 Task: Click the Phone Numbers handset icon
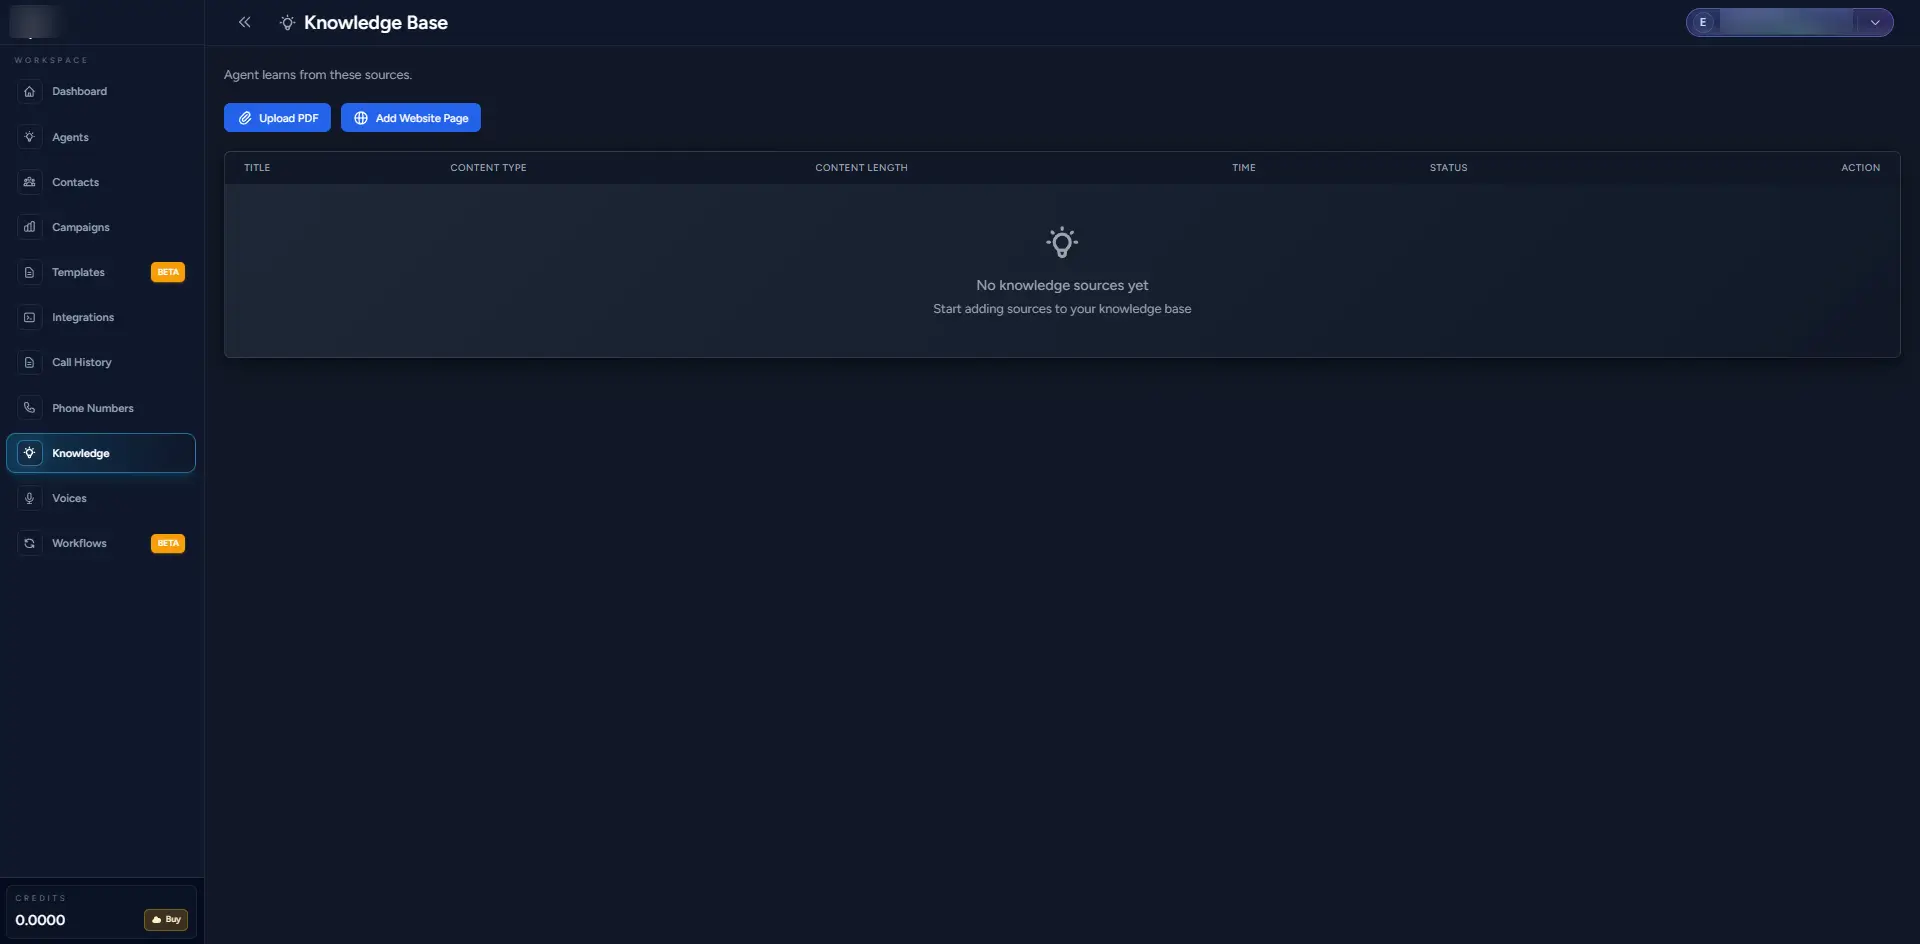[30, 408]
